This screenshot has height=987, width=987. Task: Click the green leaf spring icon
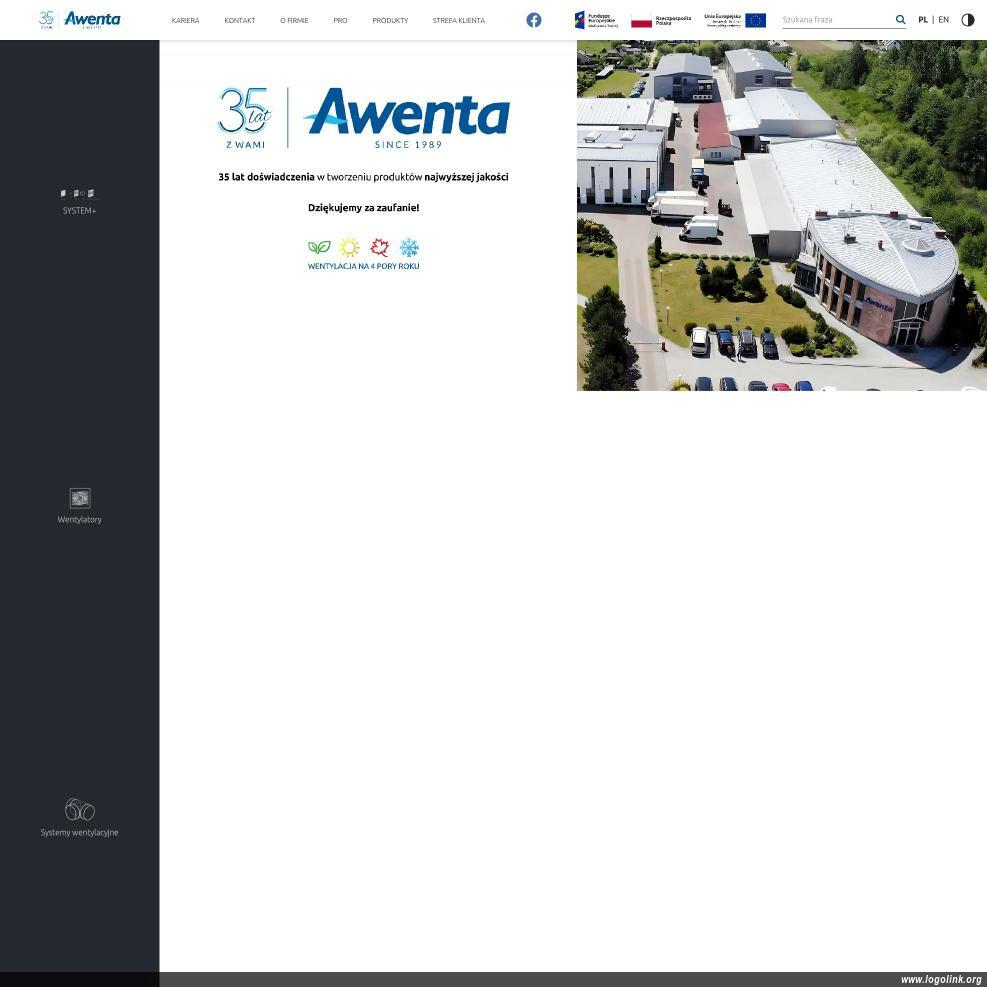[x=319, y=247]
